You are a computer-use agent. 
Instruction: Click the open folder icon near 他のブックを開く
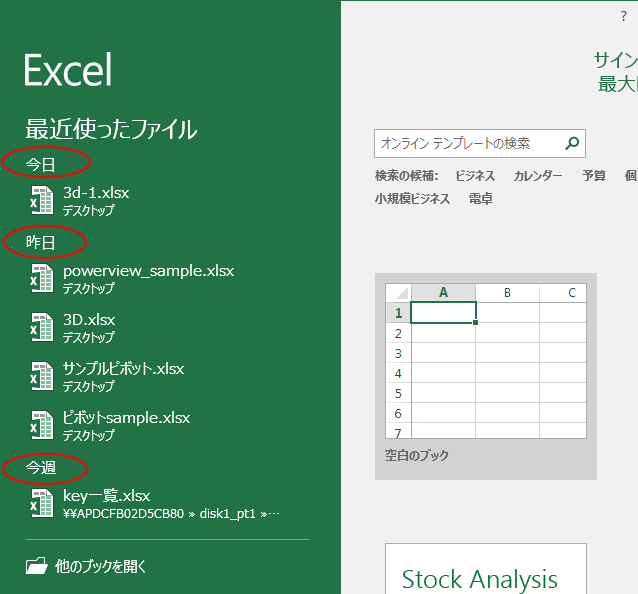click(37, 566)
